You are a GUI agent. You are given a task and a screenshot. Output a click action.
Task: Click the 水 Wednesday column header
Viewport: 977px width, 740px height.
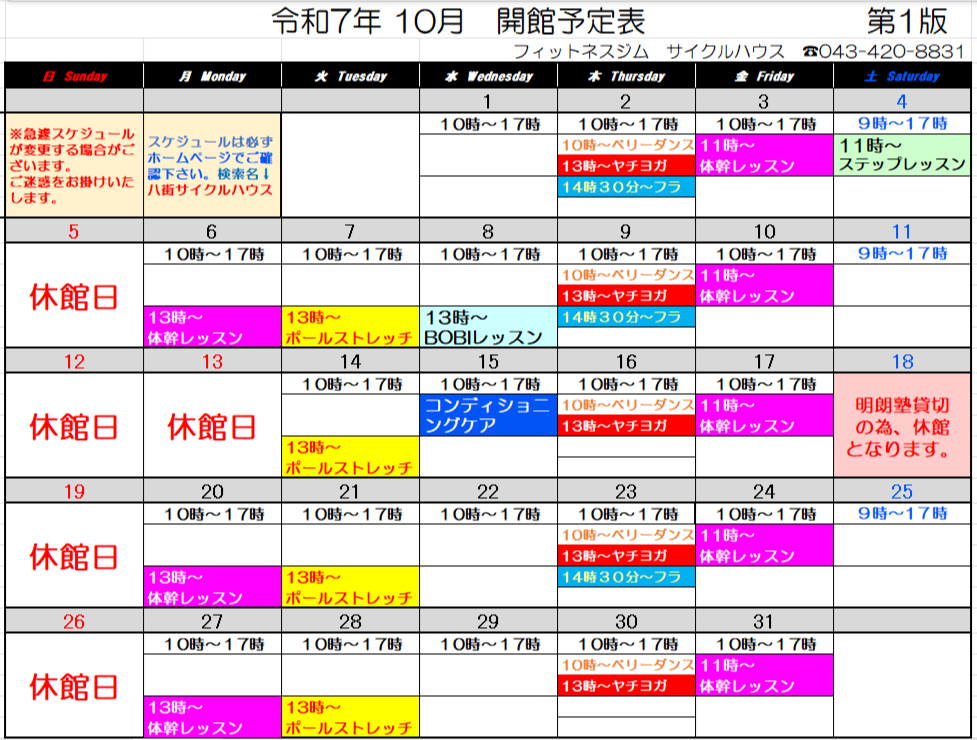(x=487, y=76)
